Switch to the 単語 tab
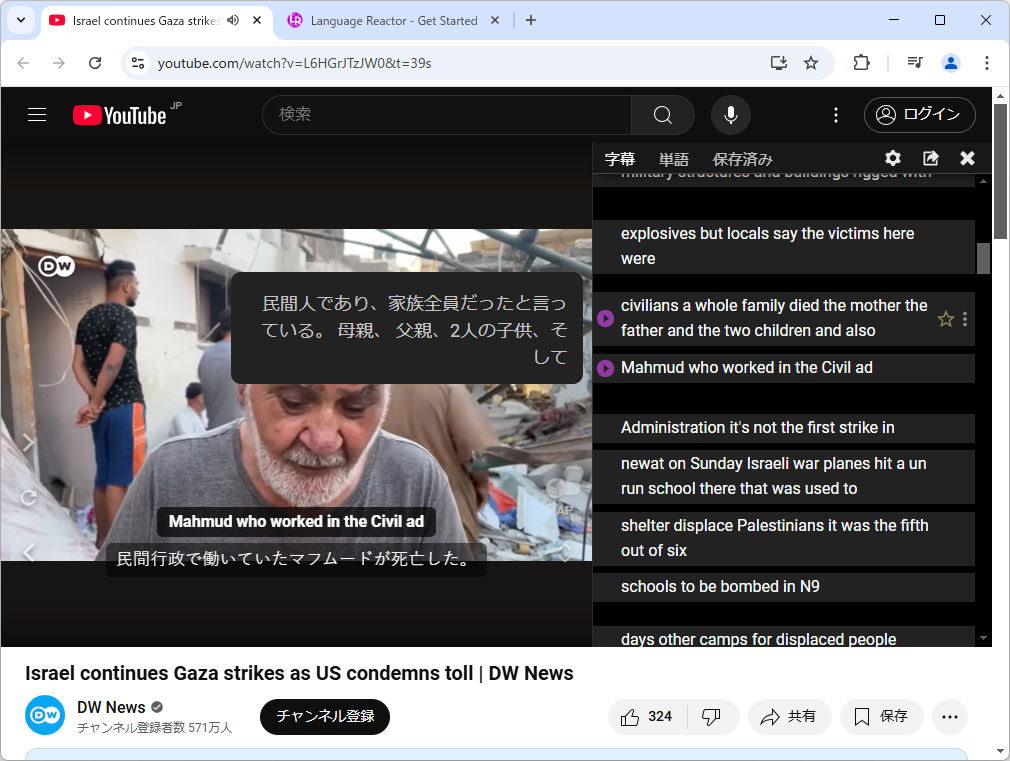Viewport: 1010px width, 761px height. pos(674,158)
